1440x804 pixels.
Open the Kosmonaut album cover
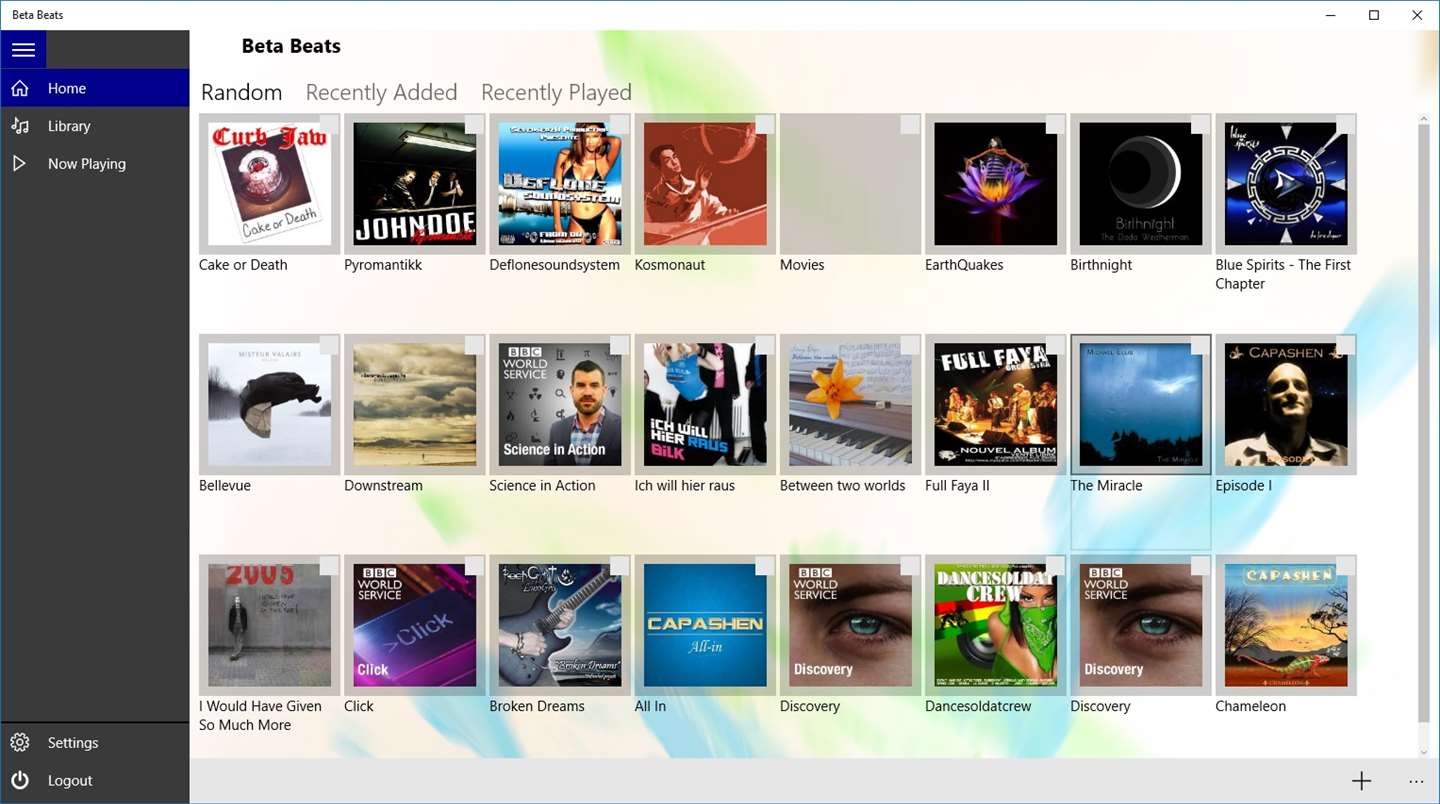click(705, 184)
